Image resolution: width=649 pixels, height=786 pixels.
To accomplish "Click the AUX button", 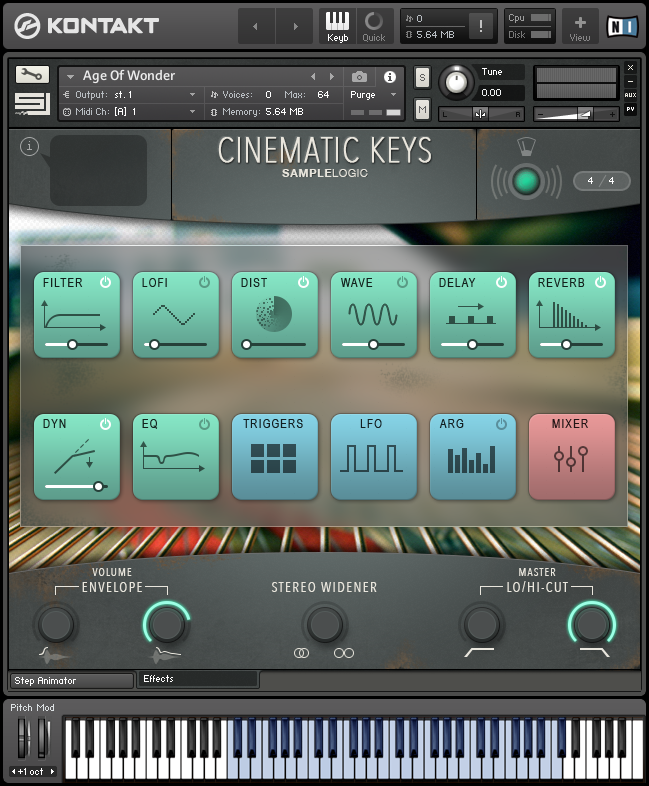I will point(630,95).
